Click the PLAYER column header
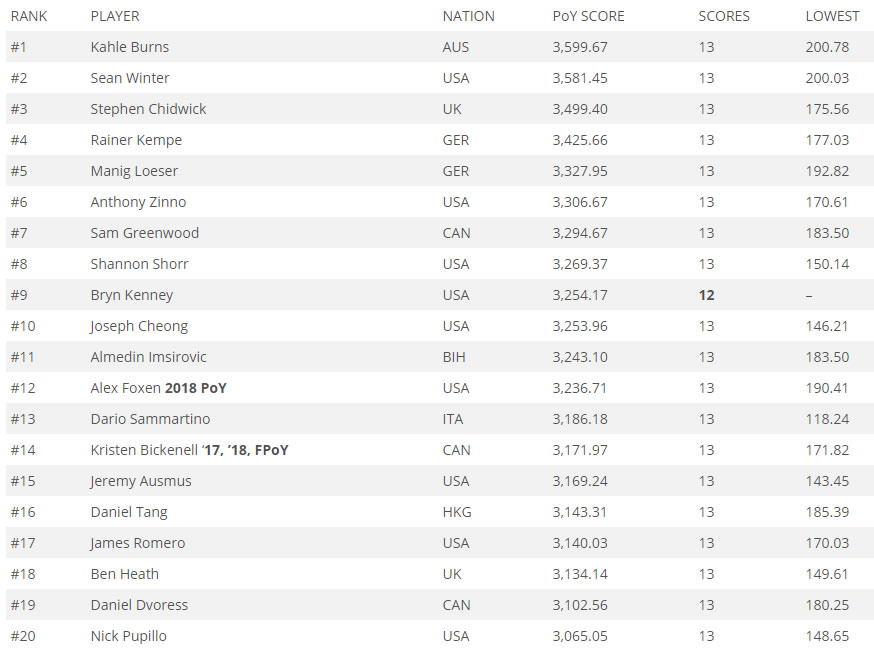Viewport: 874px width, 656px height. point(115,16)
